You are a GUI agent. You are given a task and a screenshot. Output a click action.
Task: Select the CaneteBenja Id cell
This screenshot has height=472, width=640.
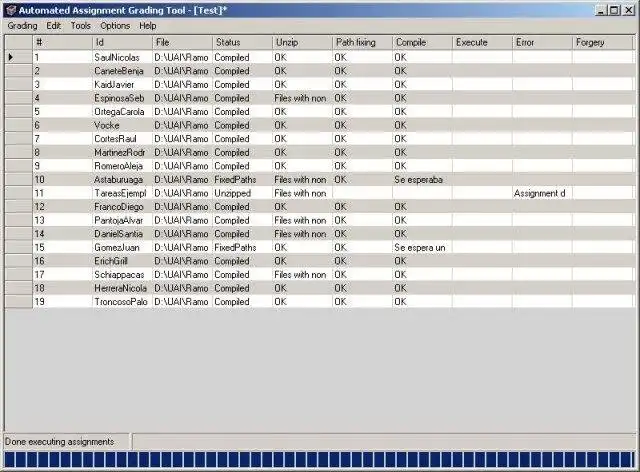(122, 71)
